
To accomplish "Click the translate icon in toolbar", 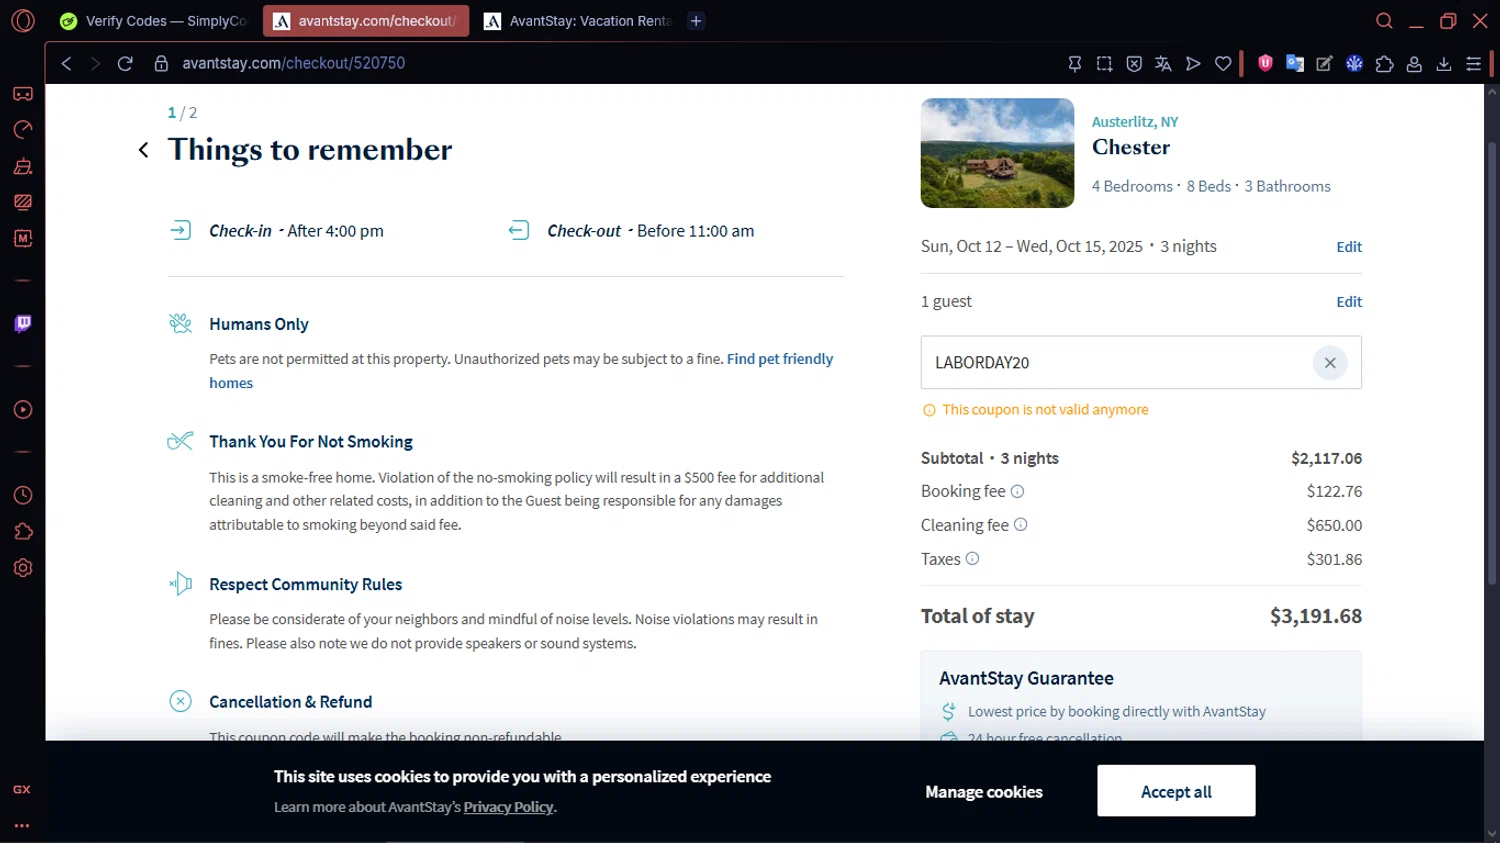I will 1163,63.
